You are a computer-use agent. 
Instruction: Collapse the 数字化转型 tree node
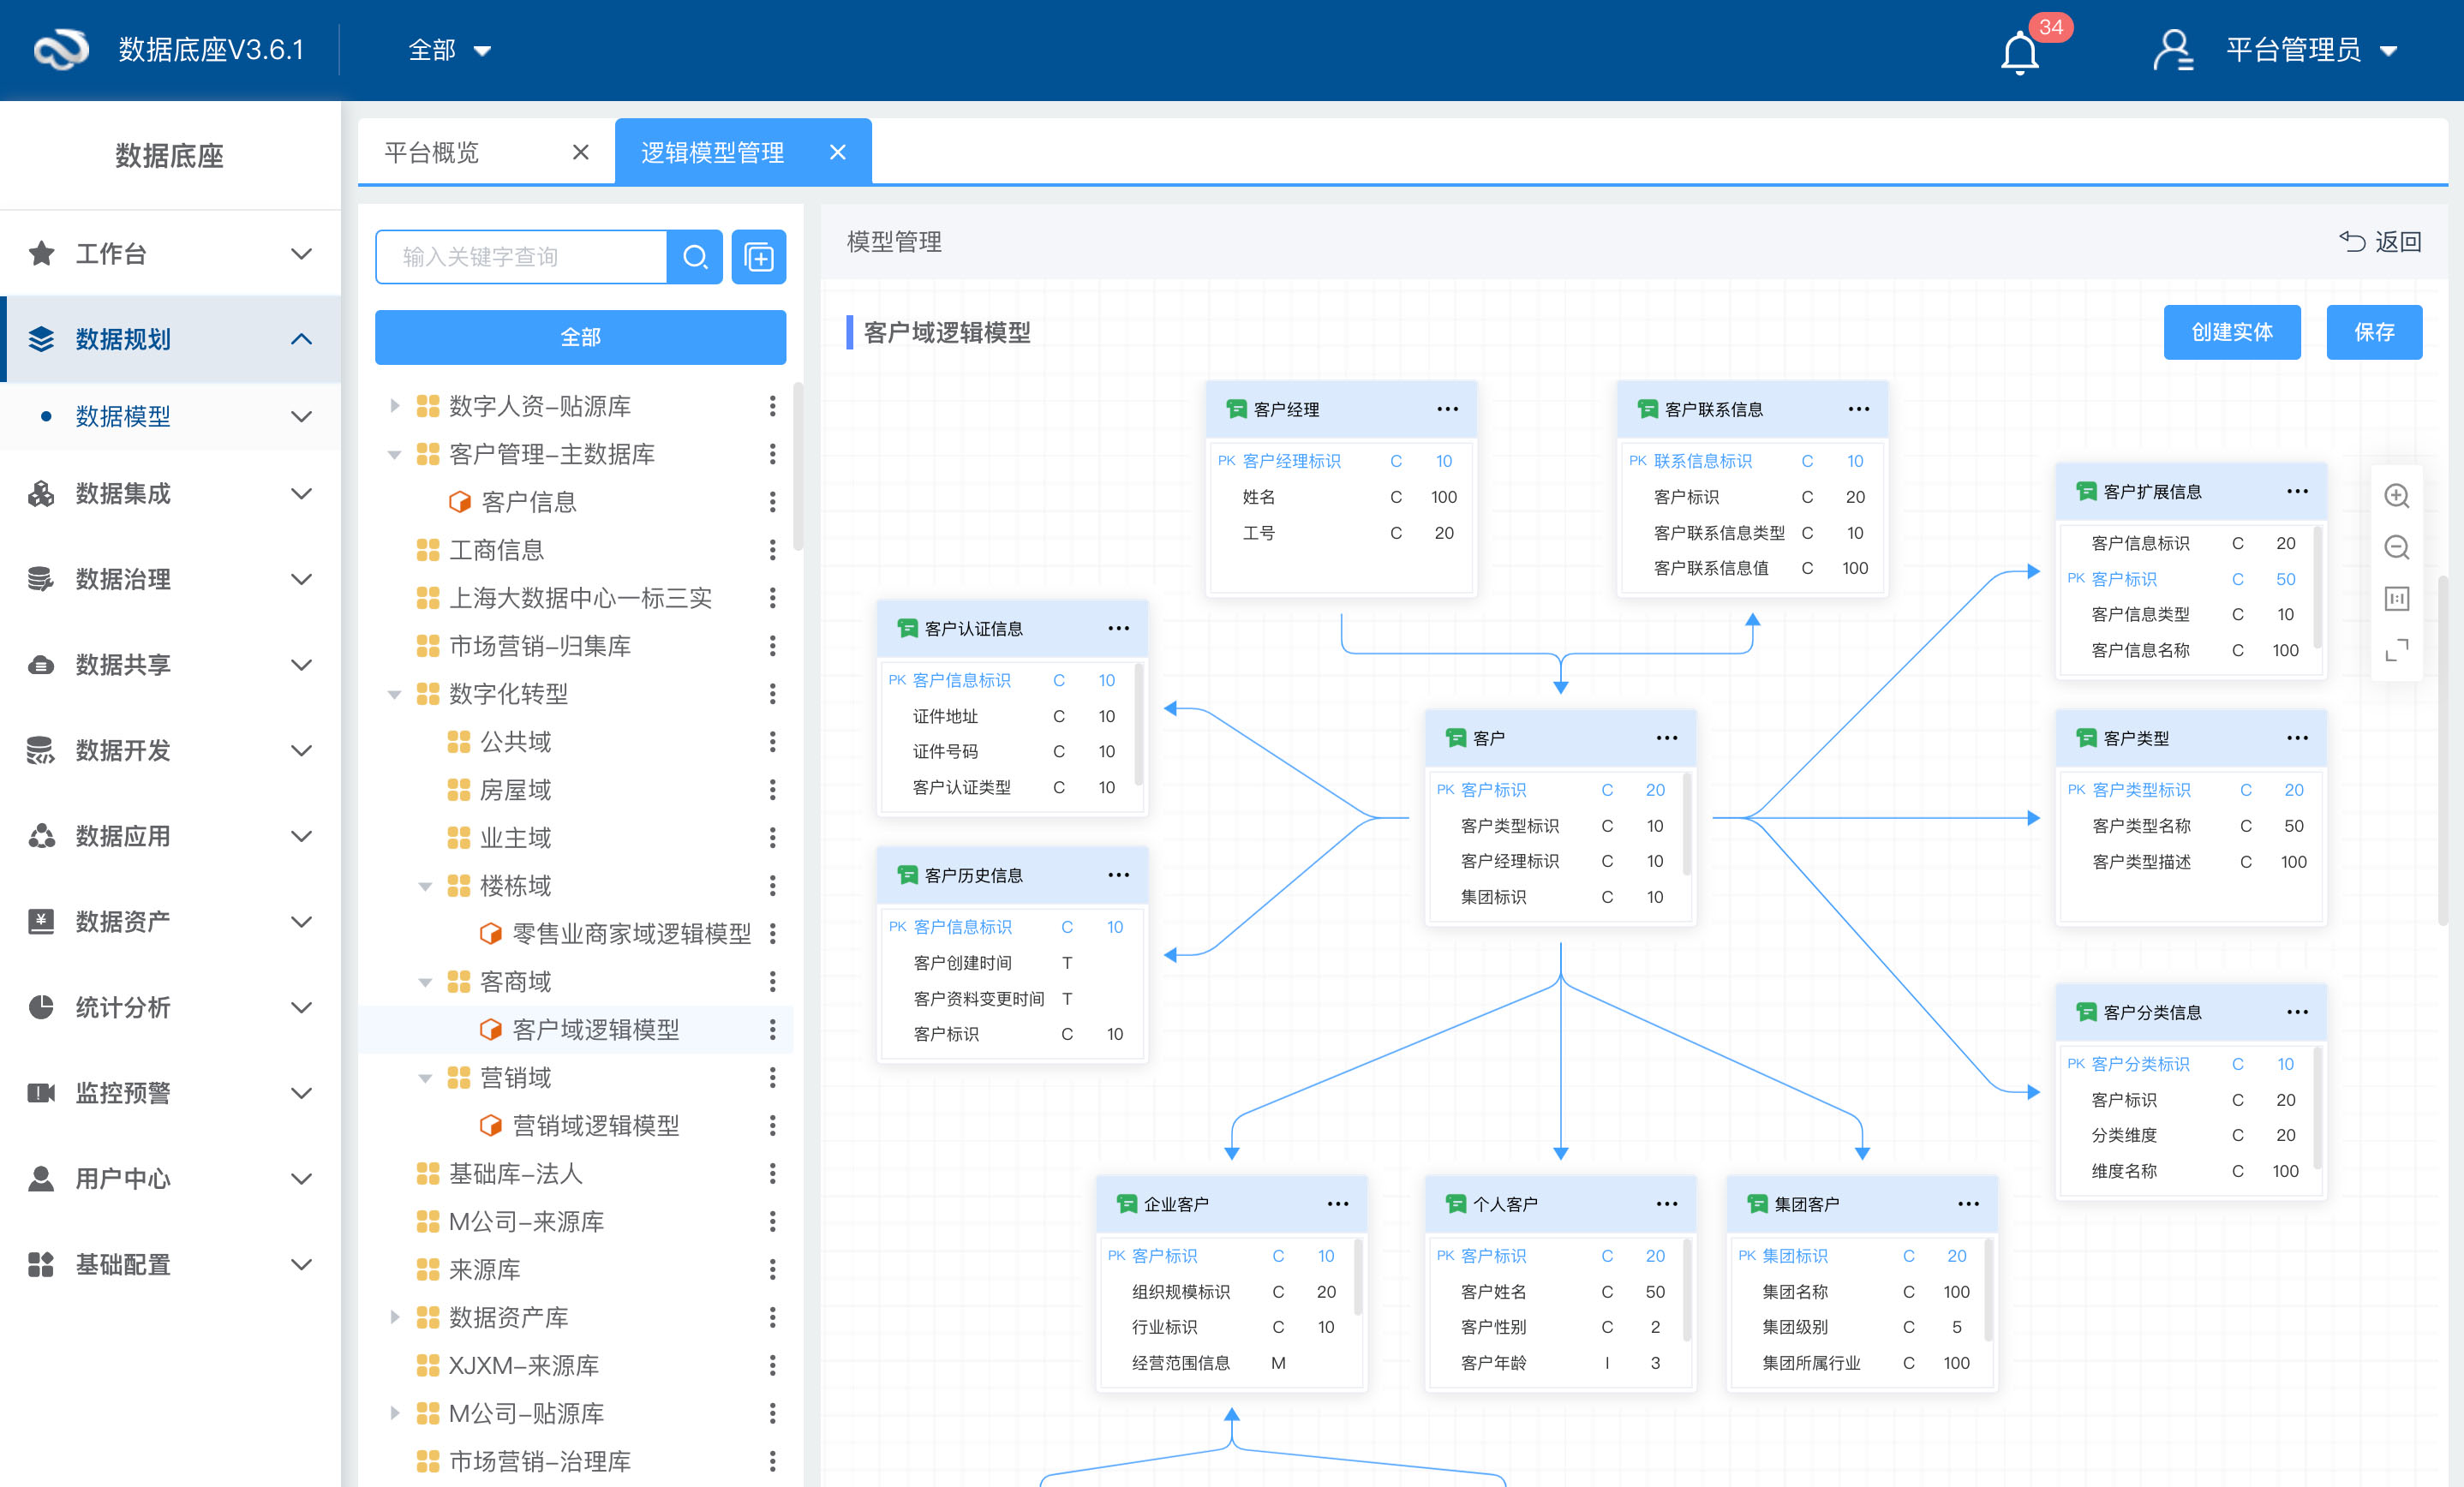coord(394,694)
